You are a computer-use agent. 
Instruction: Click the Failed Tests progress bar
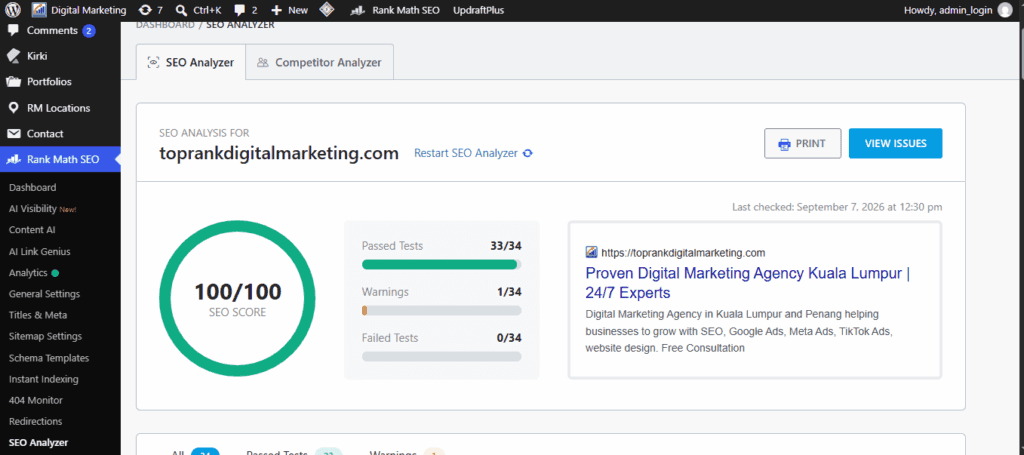441,356
